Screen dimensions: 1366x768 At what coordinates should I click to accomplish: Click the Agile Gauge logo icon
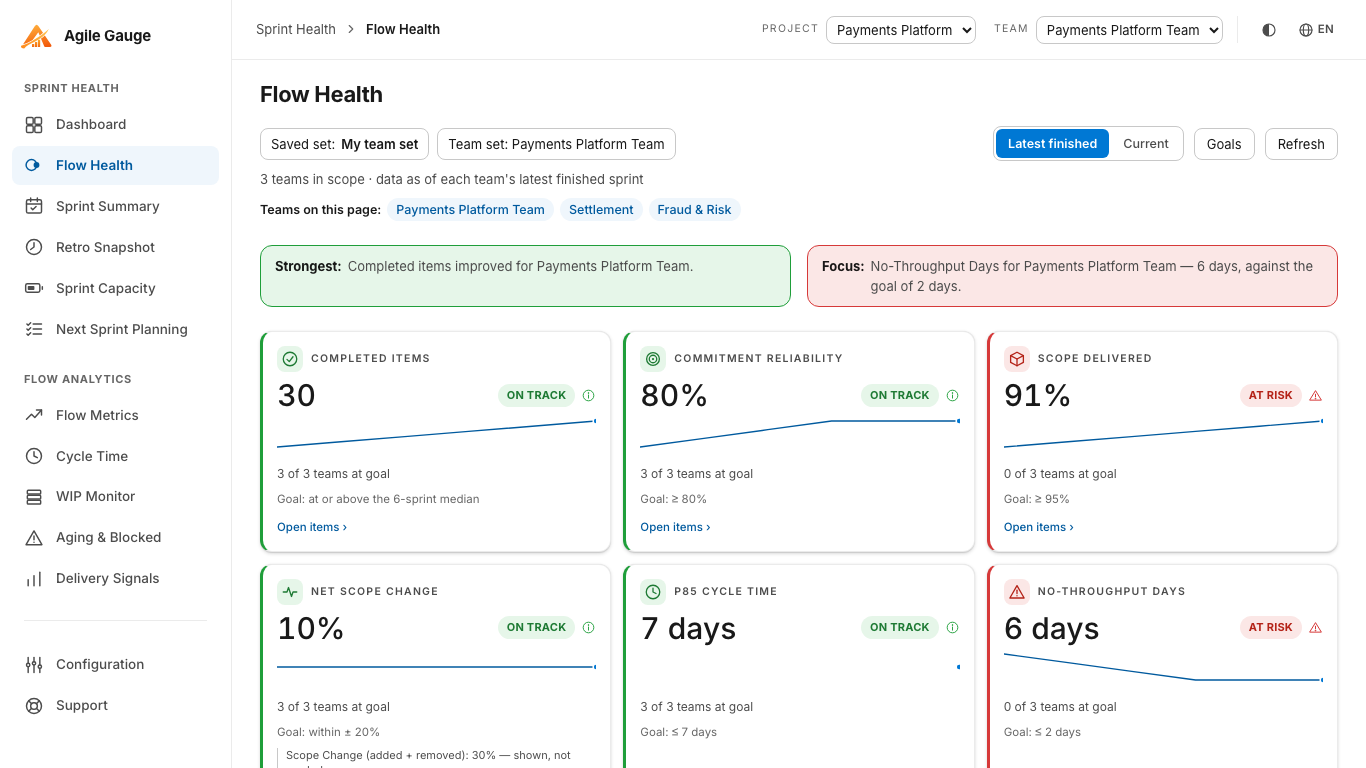click(36, 36)
